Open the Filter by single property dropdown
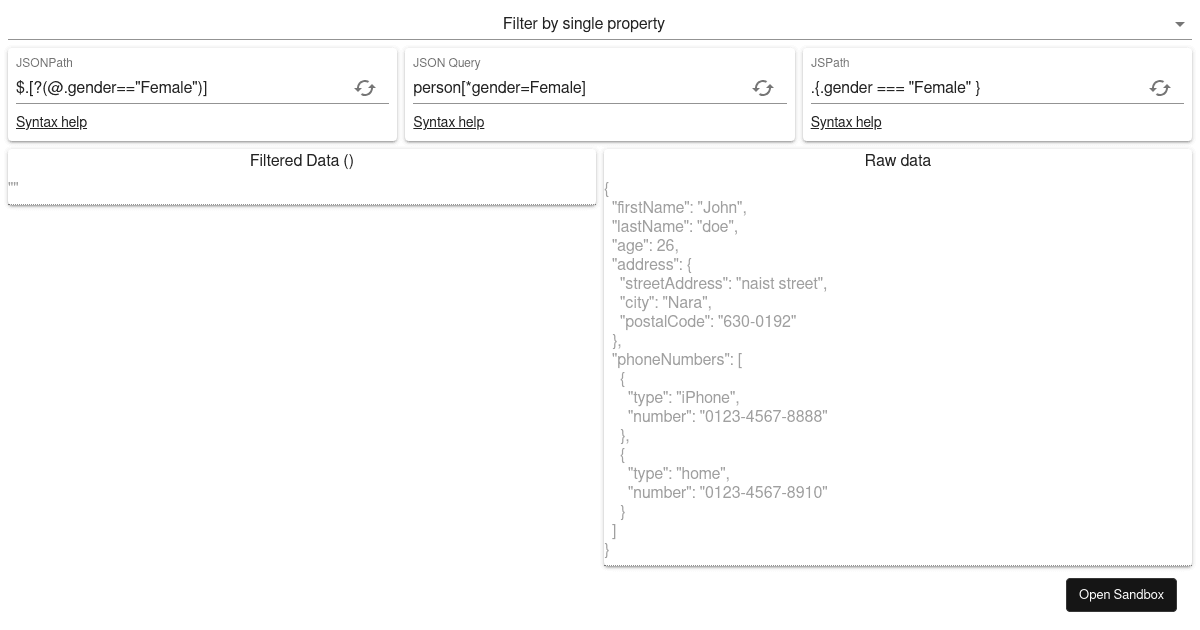 pos(584,23)
